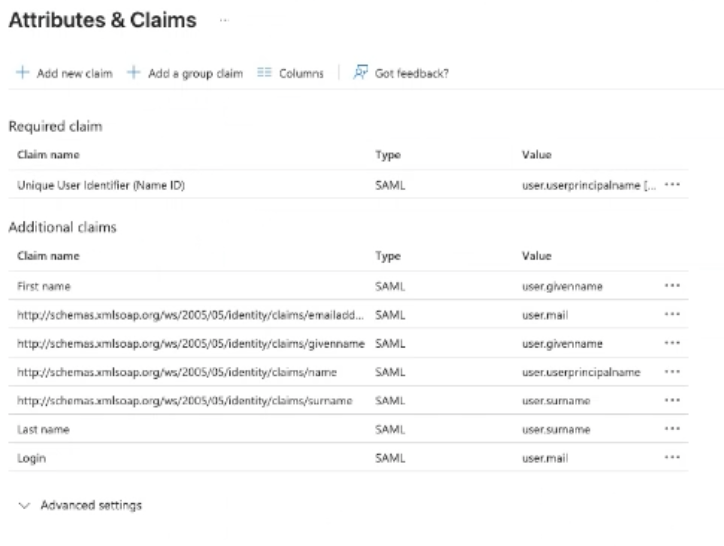Expand the Advanced settings section
This screenshot has height=546, width=724.
pos(81,504)
